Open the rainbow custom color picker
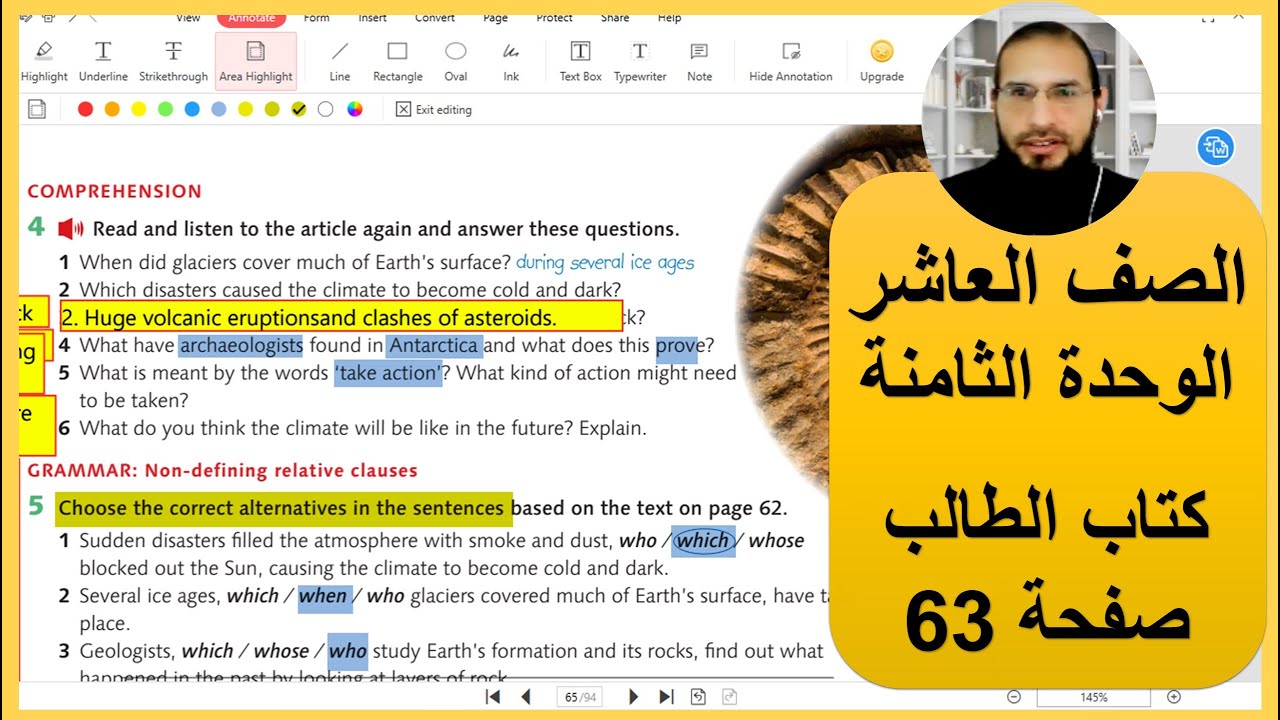1280x720 pixels. pos(354,110)
